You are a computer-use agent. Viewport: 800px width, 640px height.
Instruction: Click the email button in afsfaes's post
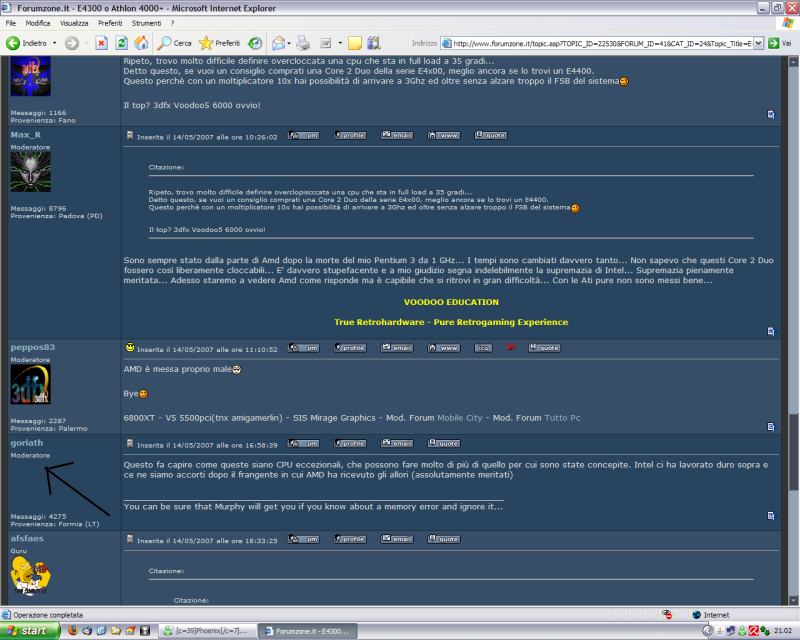[397, 539]
